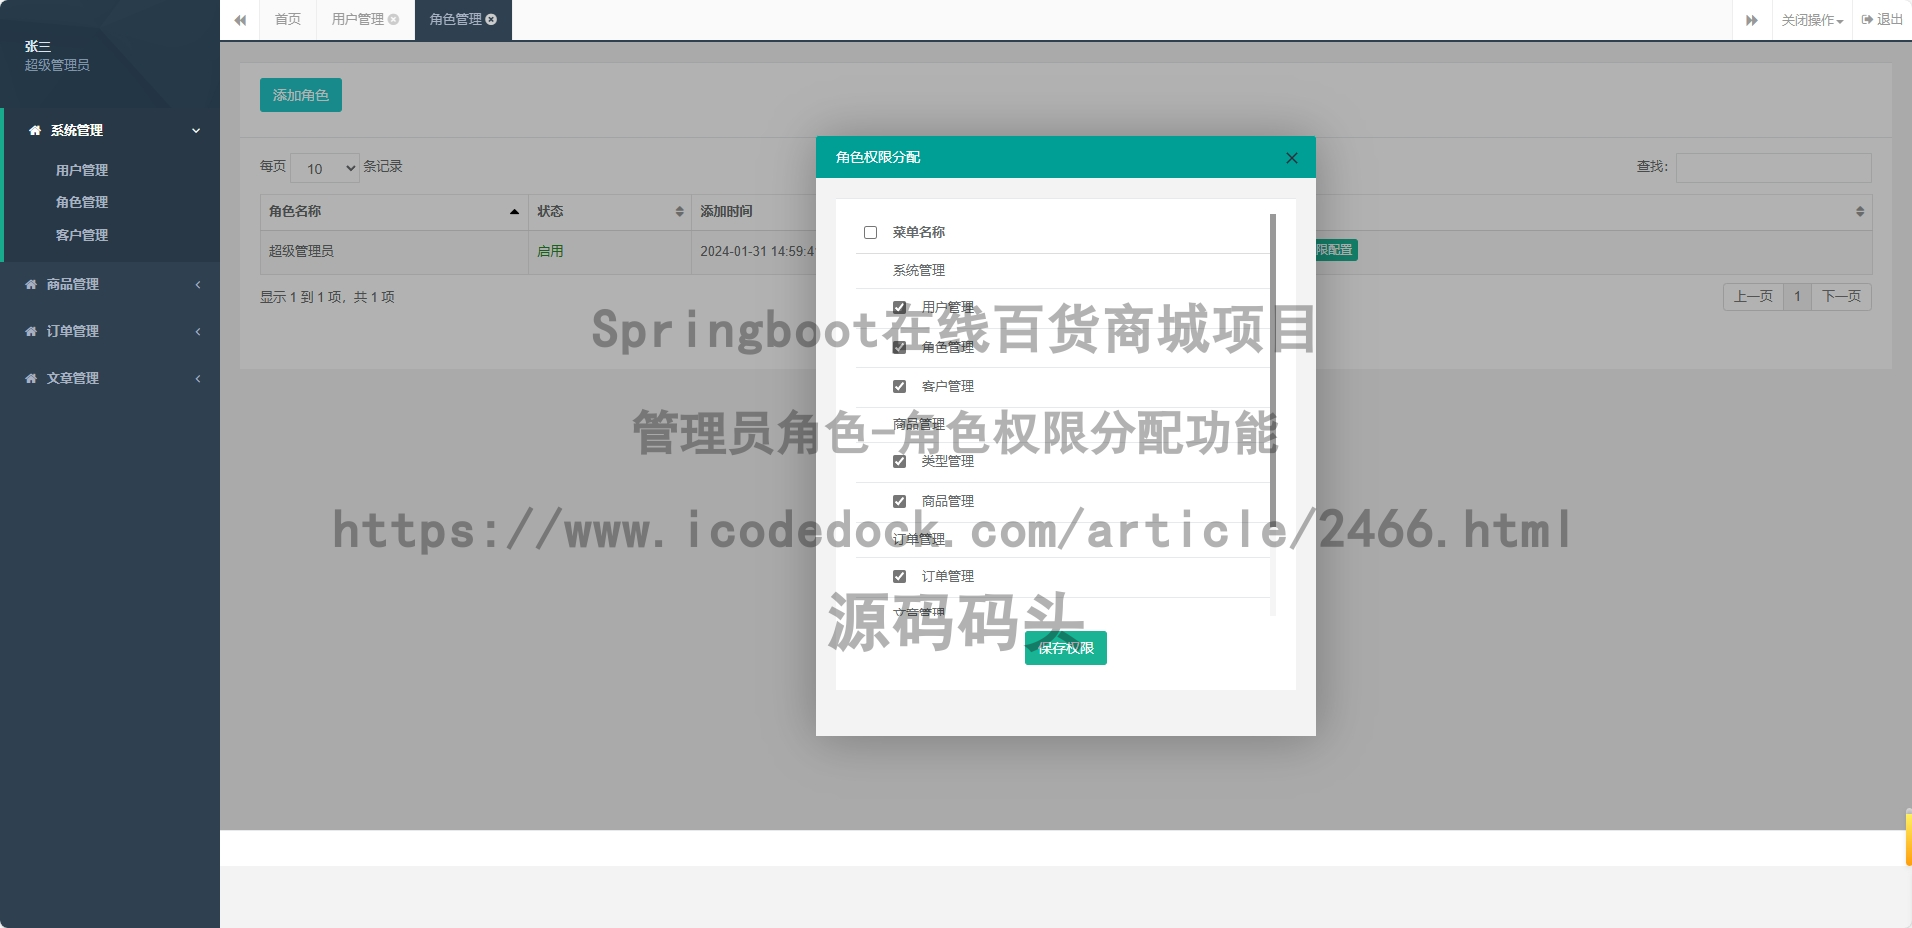Uncheck the 用户管理 permission checkbox
The image size is (1912, 928).
pyautogui.click(x=899, y=308)
